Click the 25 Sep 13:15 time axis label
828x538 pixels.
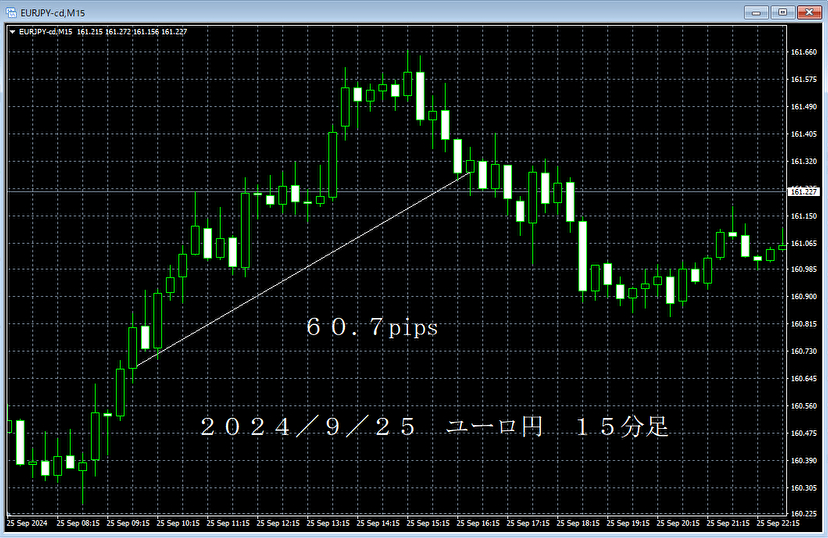tap(328, 523)
